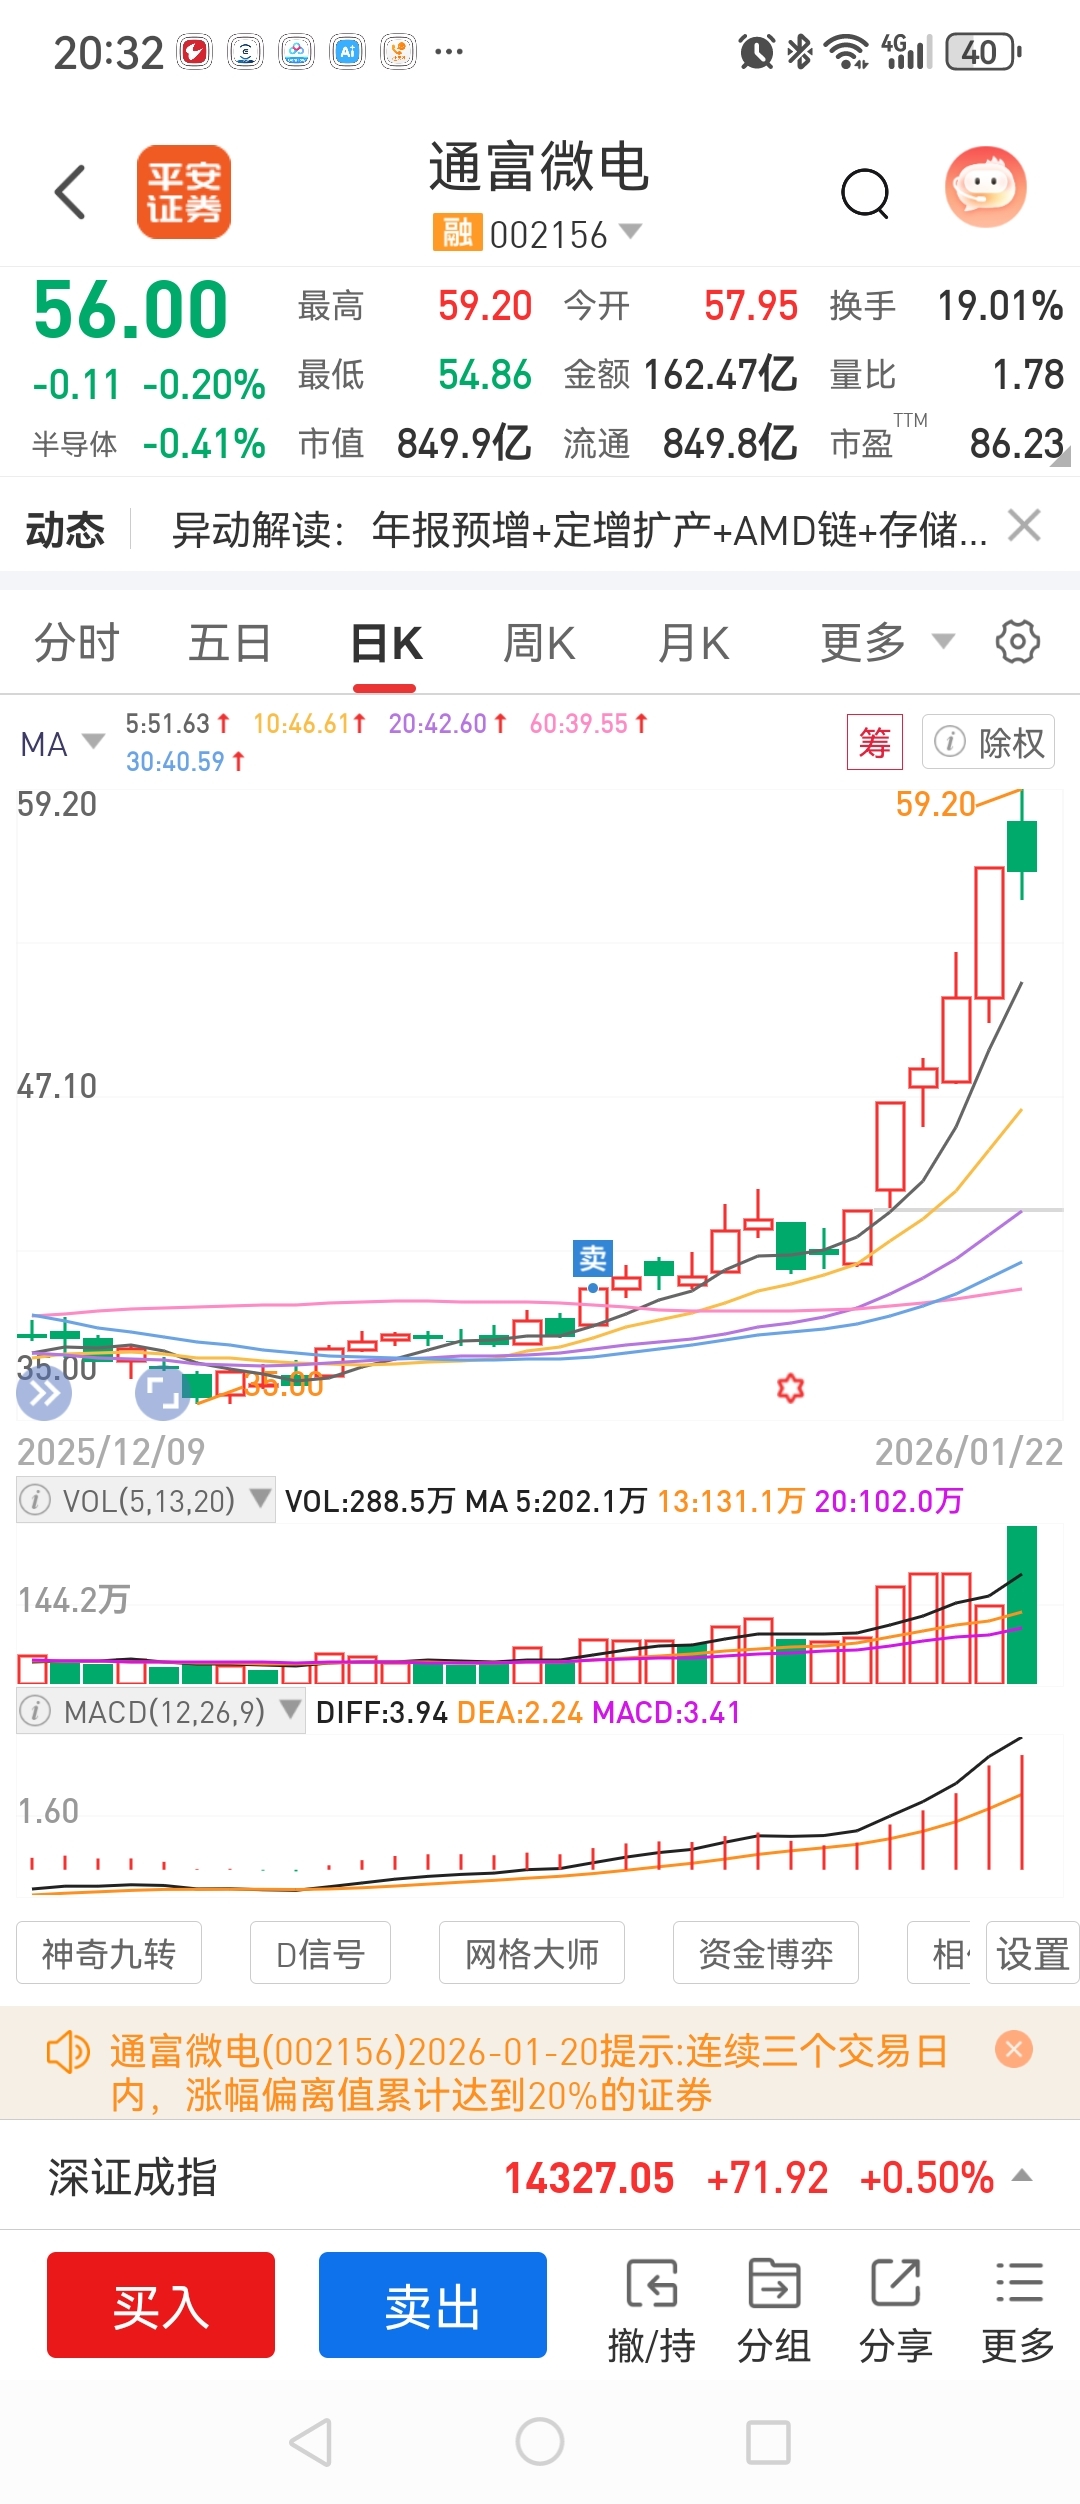Screen dimensions: 1080x2504
Task: Select the 日K tab
Action: (x=386, y=643)
